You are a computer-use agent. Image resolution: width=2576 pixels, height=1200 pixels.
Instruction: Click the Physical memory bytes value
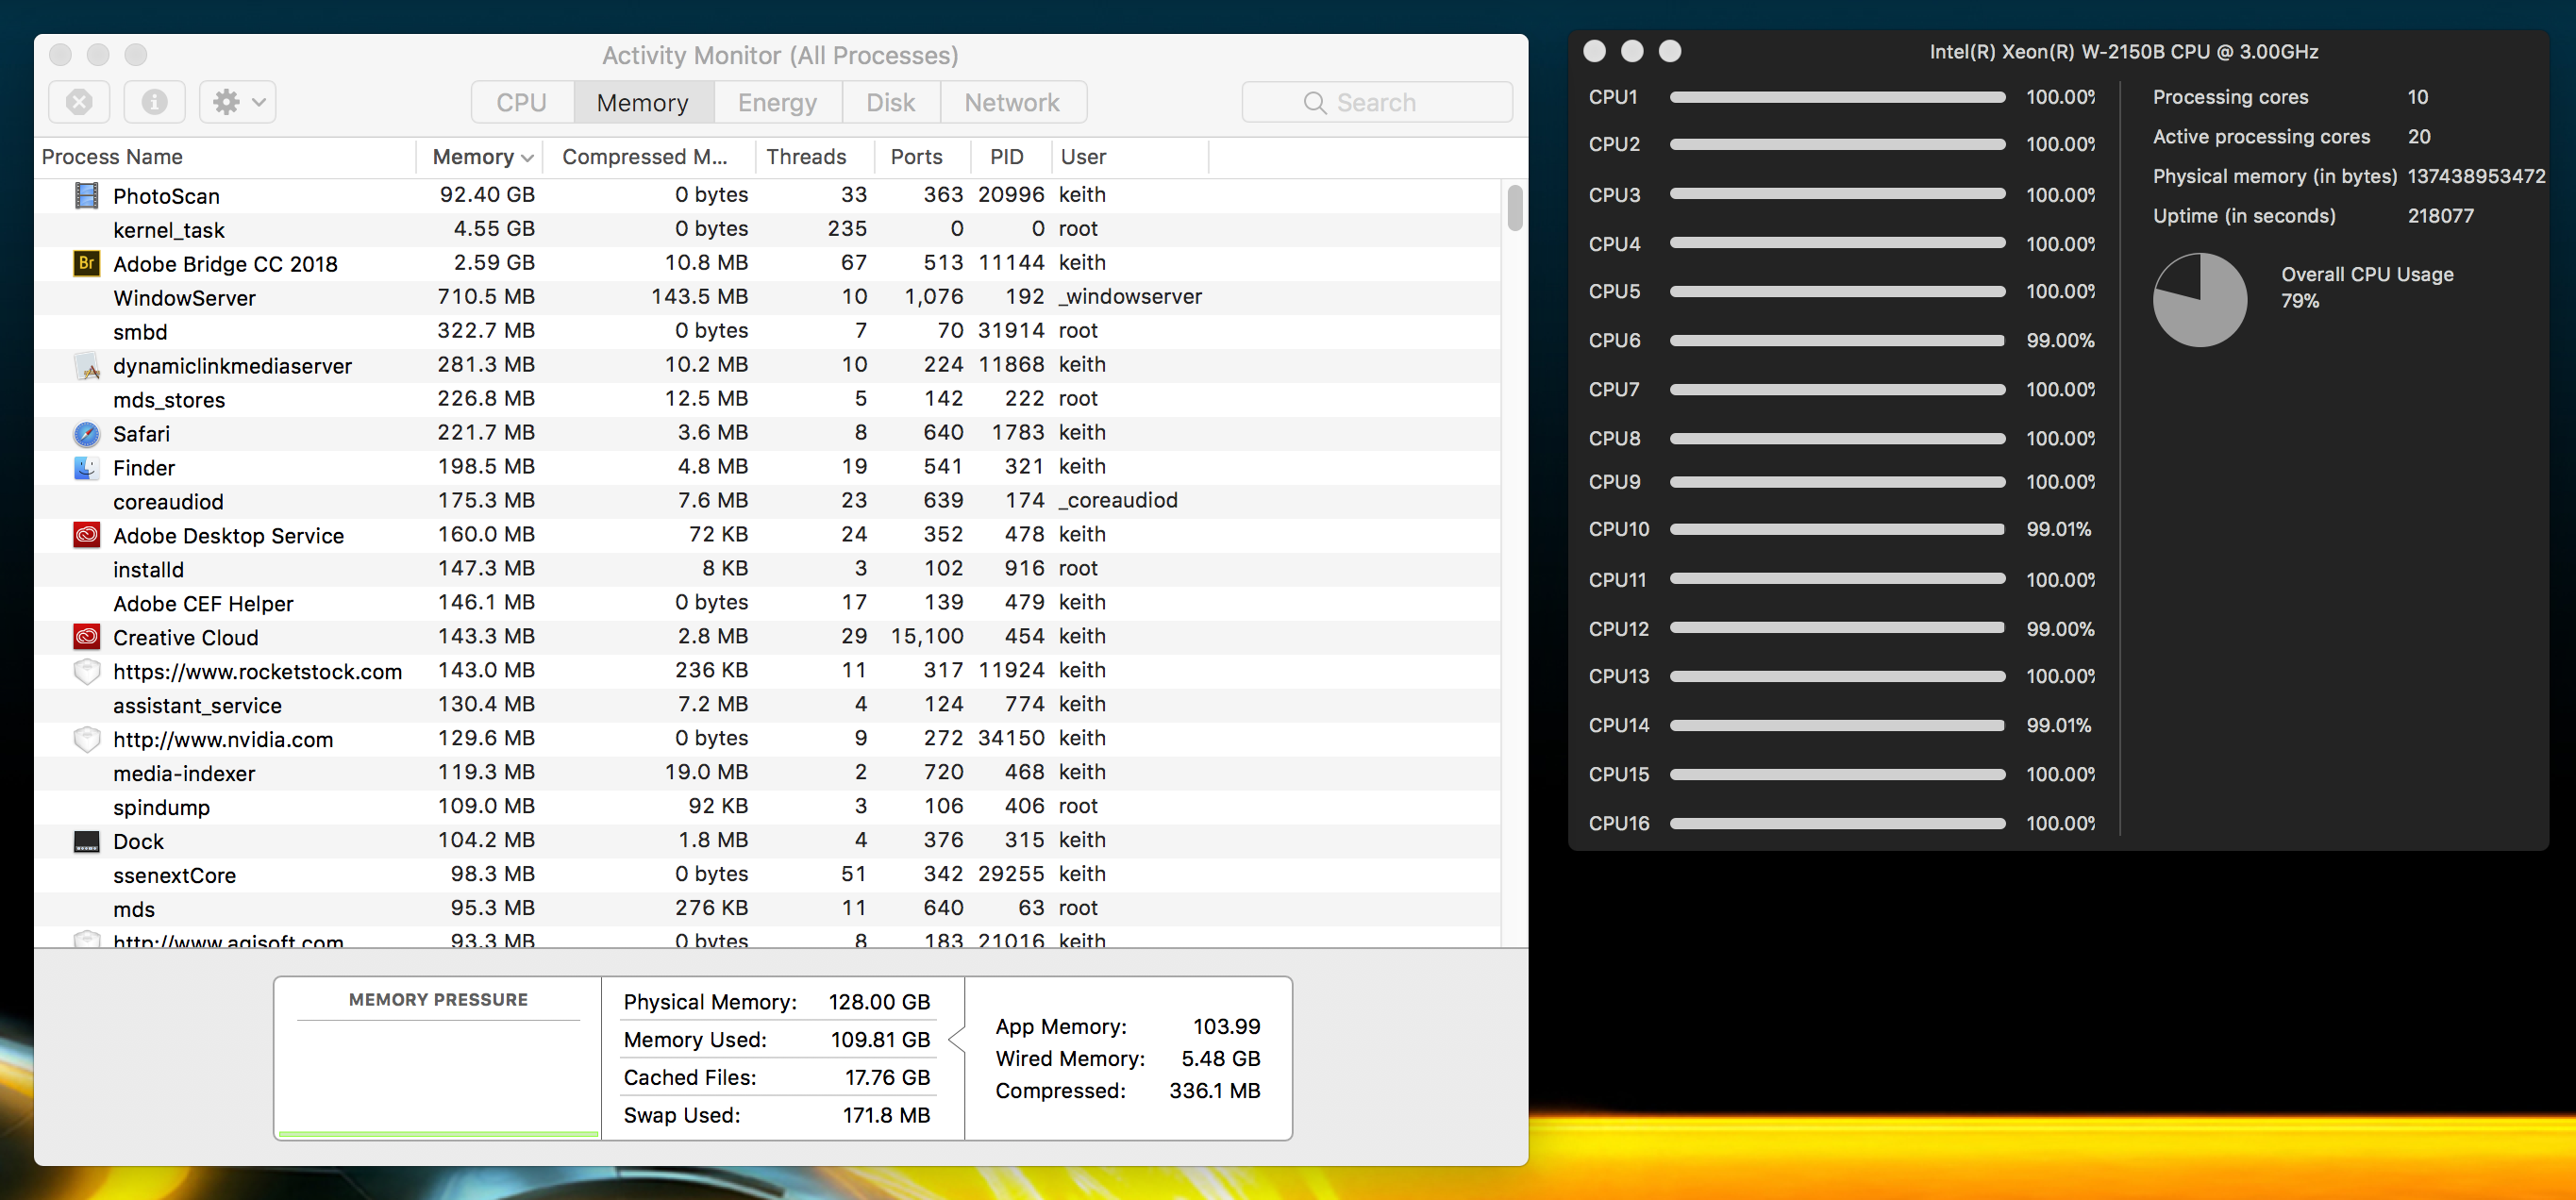tap(2475, 177)
